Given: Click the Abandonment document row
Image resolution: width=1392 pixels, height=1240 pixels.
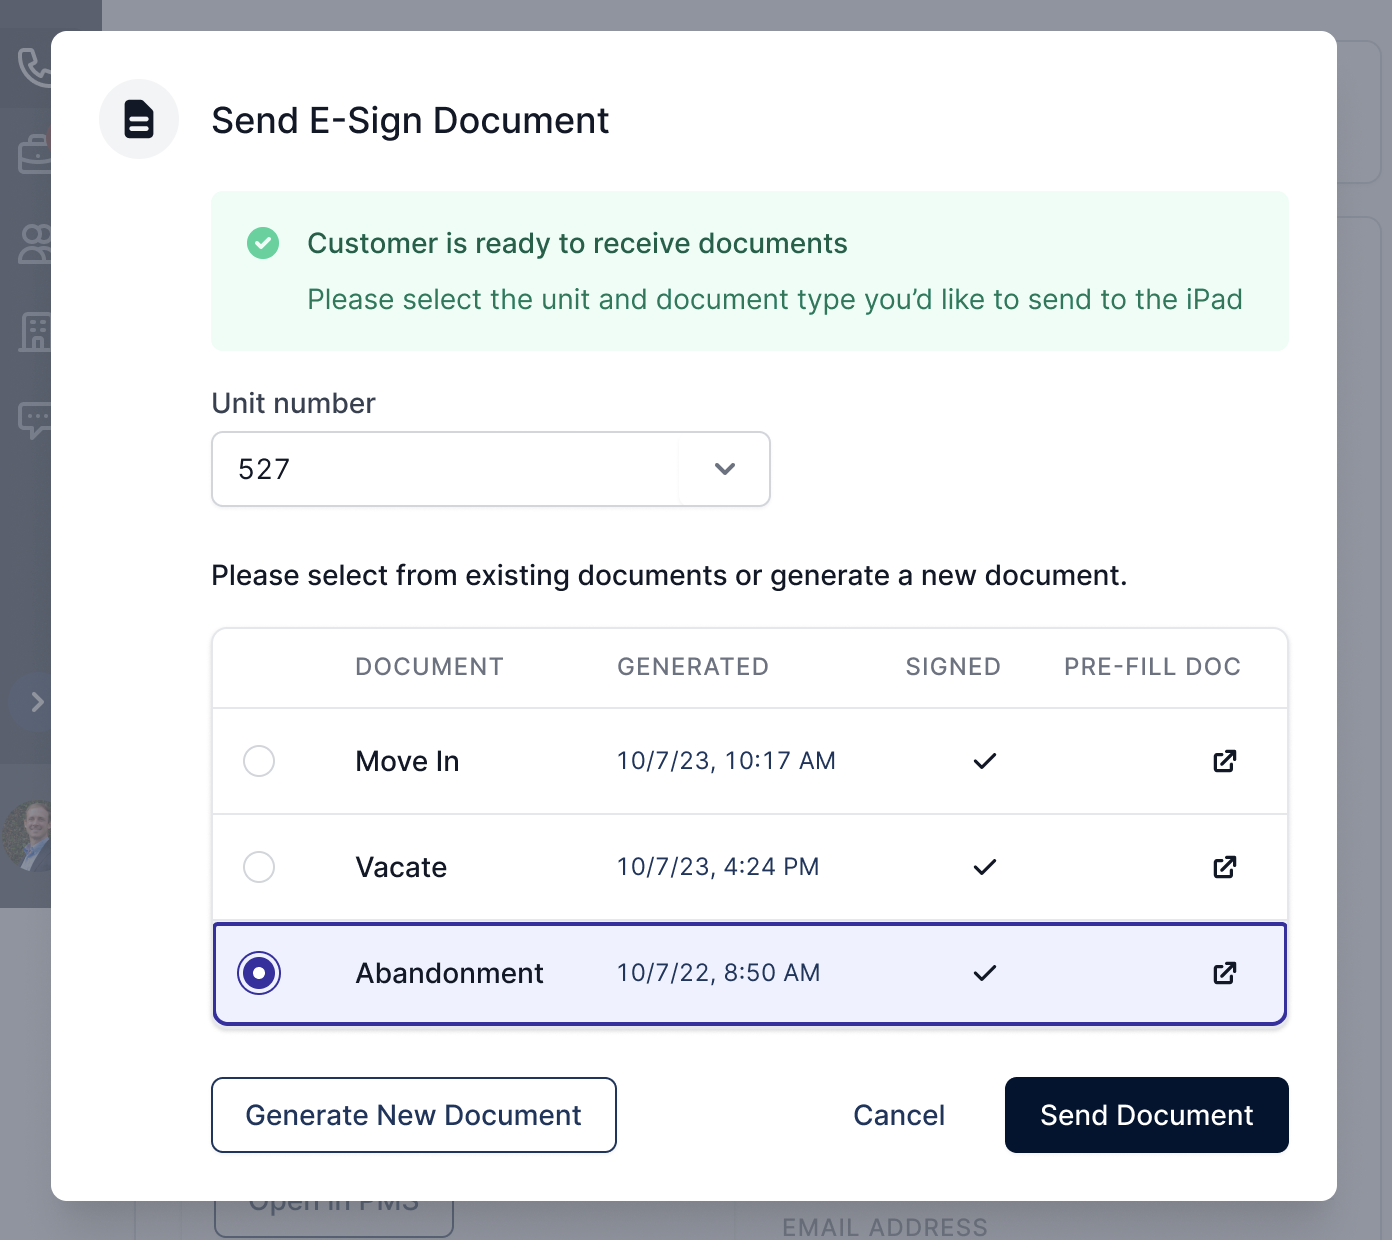Looking at the screenshot, I should [x=750, y=974].
